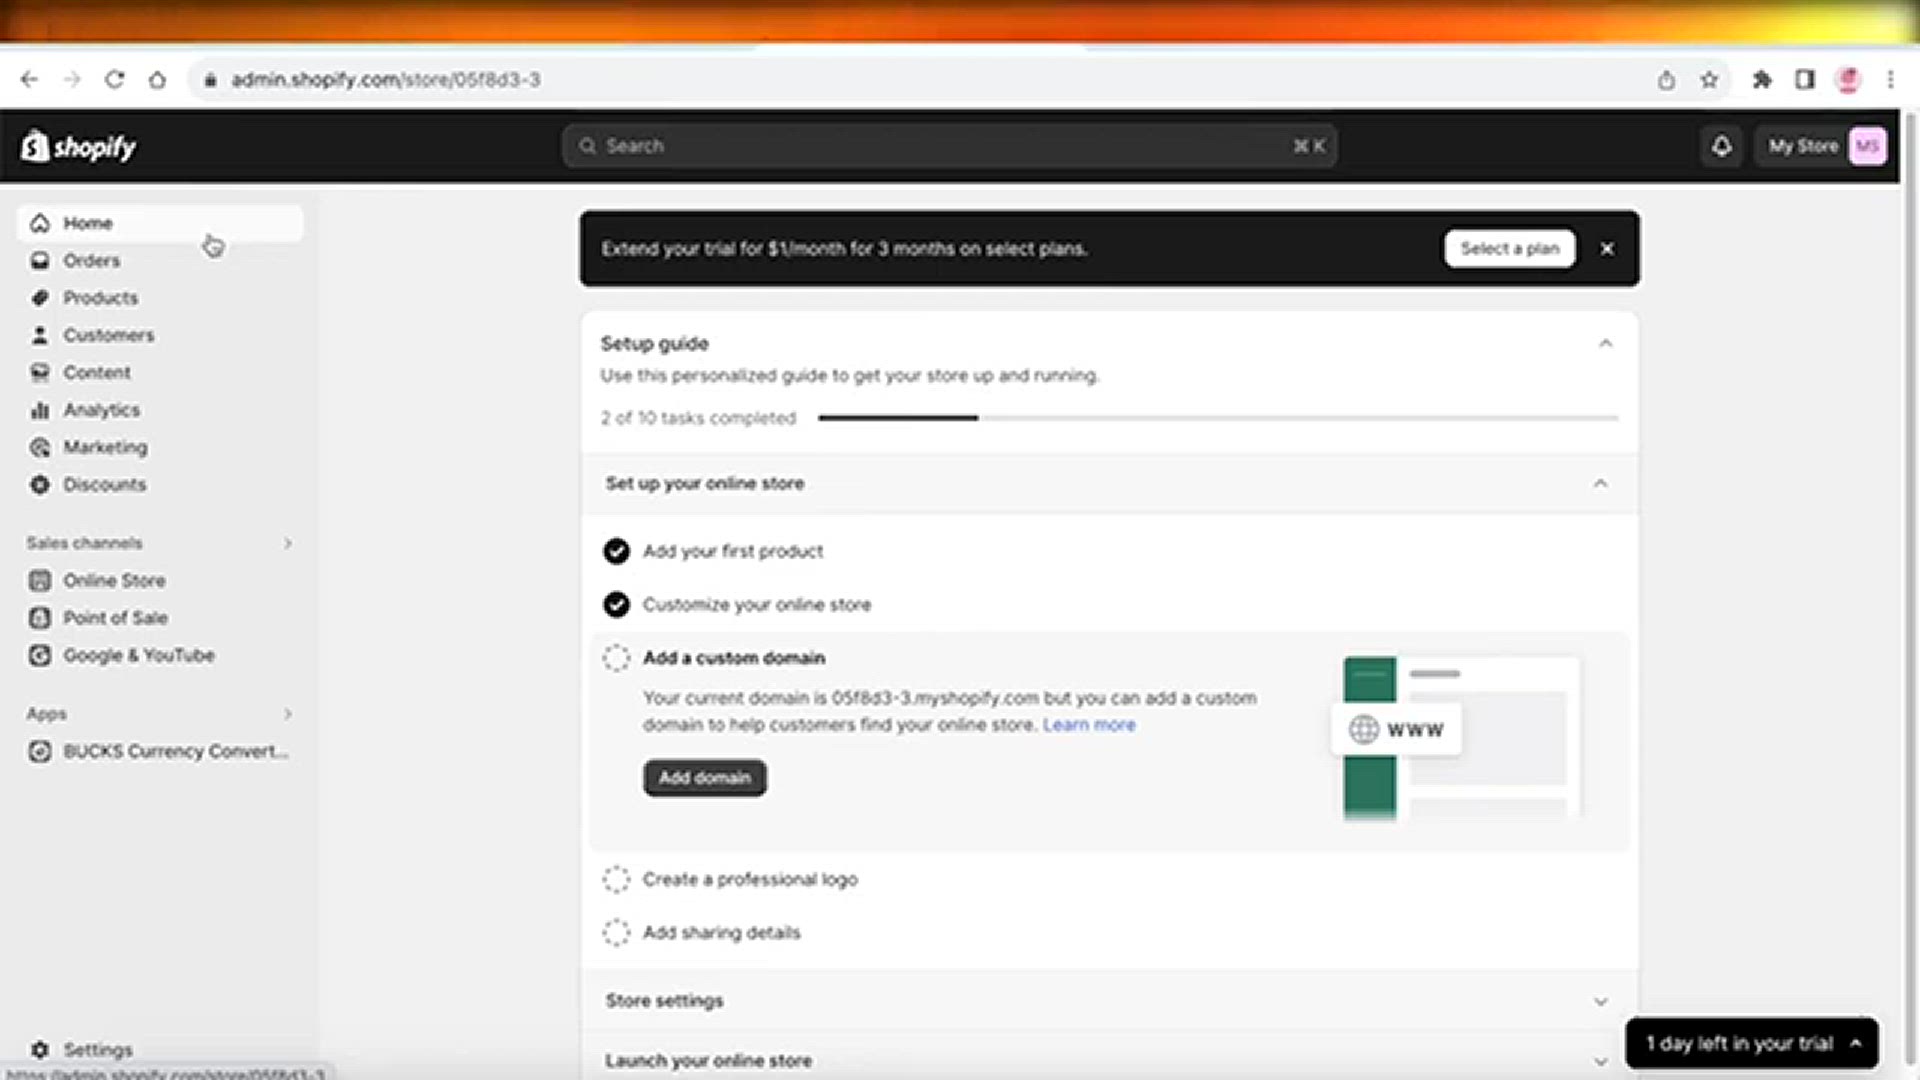
Task: Click the browser forward arrow
Action: point(72,79)
